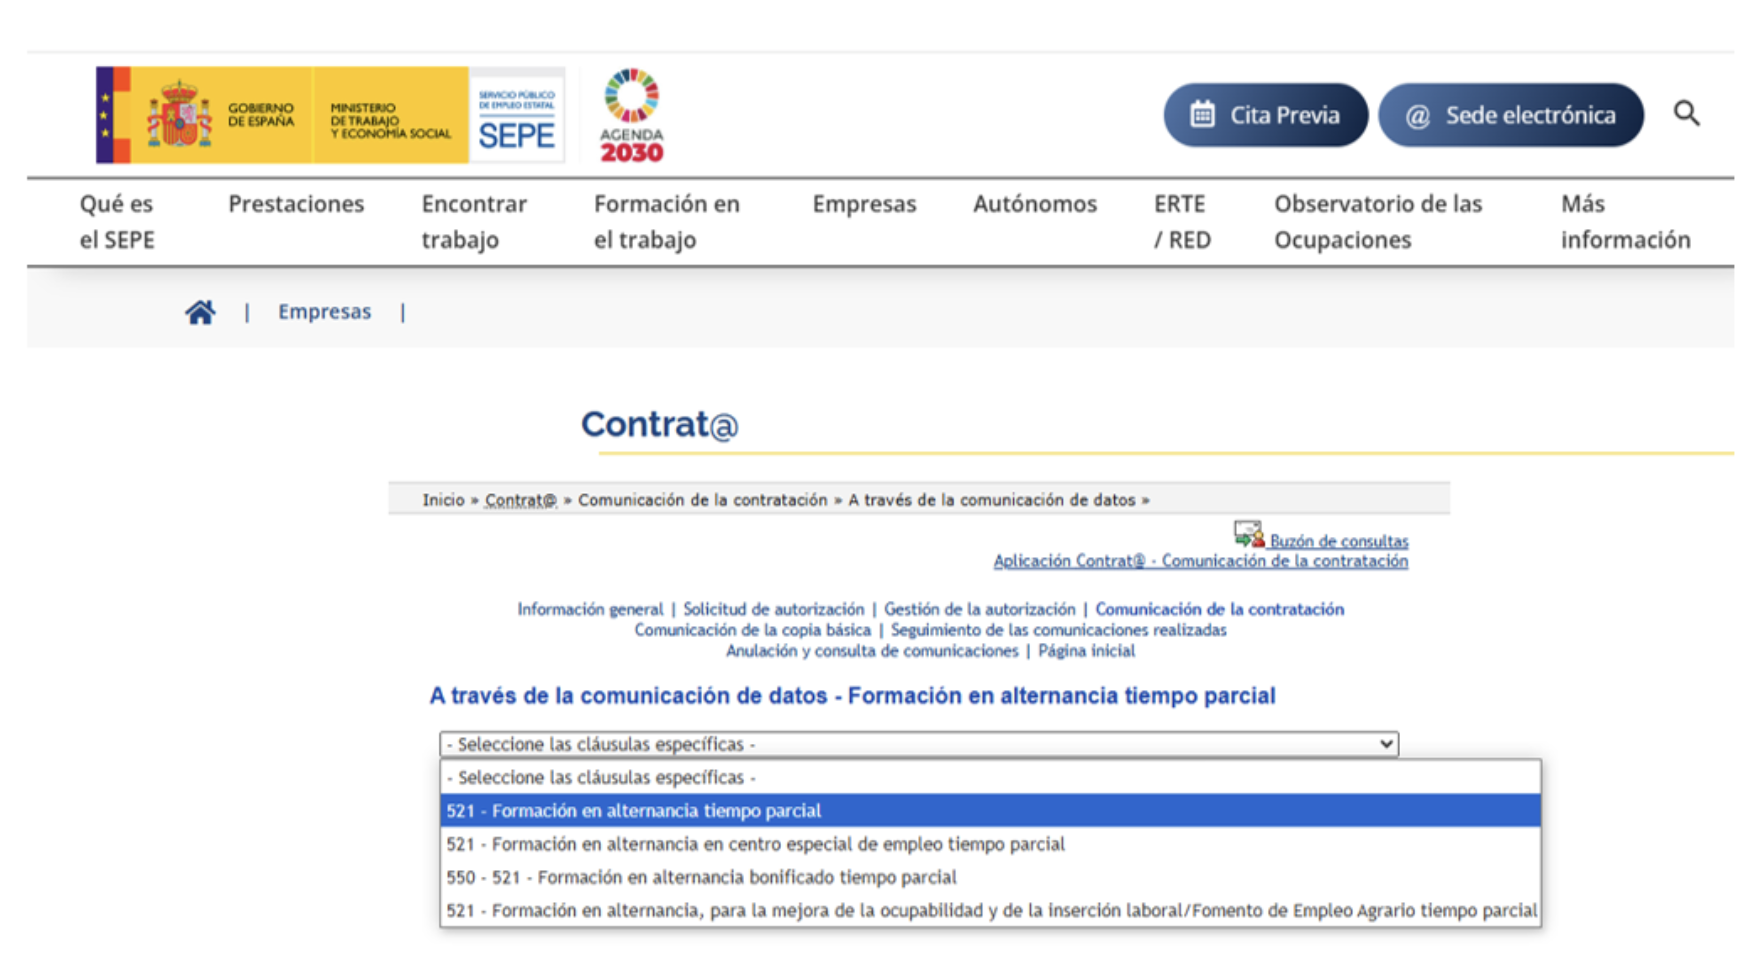Open the Encontrar trabajo menu
The image size is (1752, 956).
[474, 222]
